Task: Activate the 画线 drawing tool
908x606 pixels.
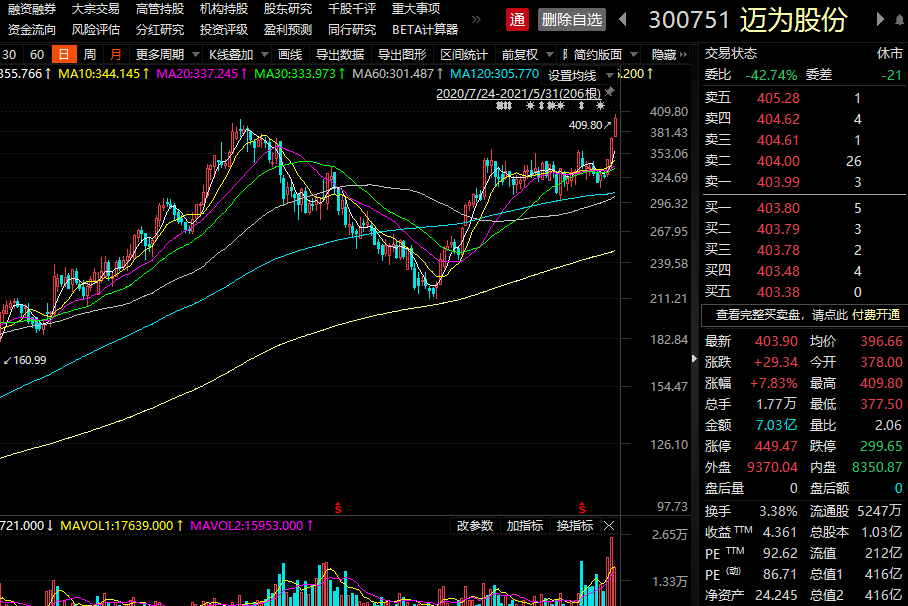Action: click(290, 54)
